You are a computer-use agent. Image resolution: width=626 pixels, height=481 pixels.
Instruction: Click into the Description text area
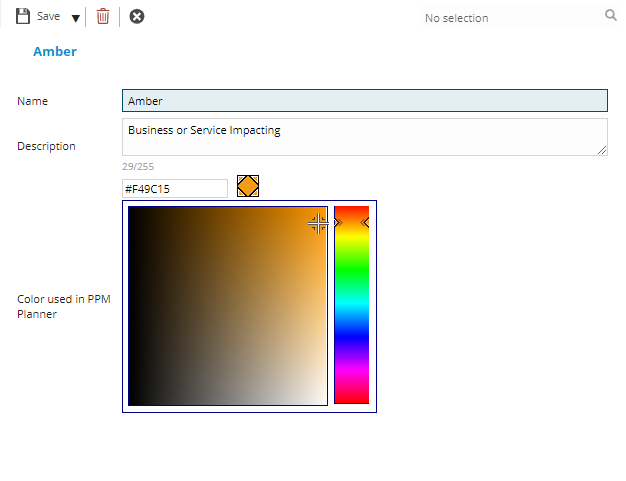pyautogui.click(x=364, y=137)
